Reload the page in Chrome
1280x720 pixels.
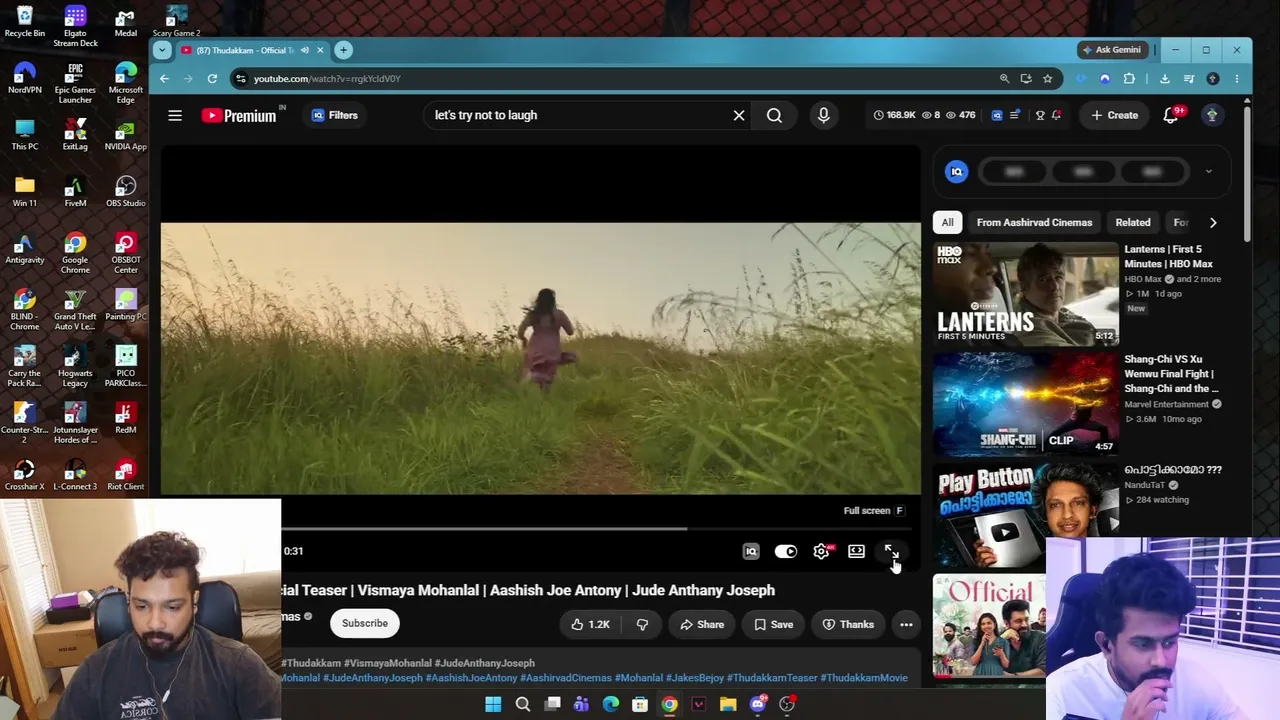point(212,78)
